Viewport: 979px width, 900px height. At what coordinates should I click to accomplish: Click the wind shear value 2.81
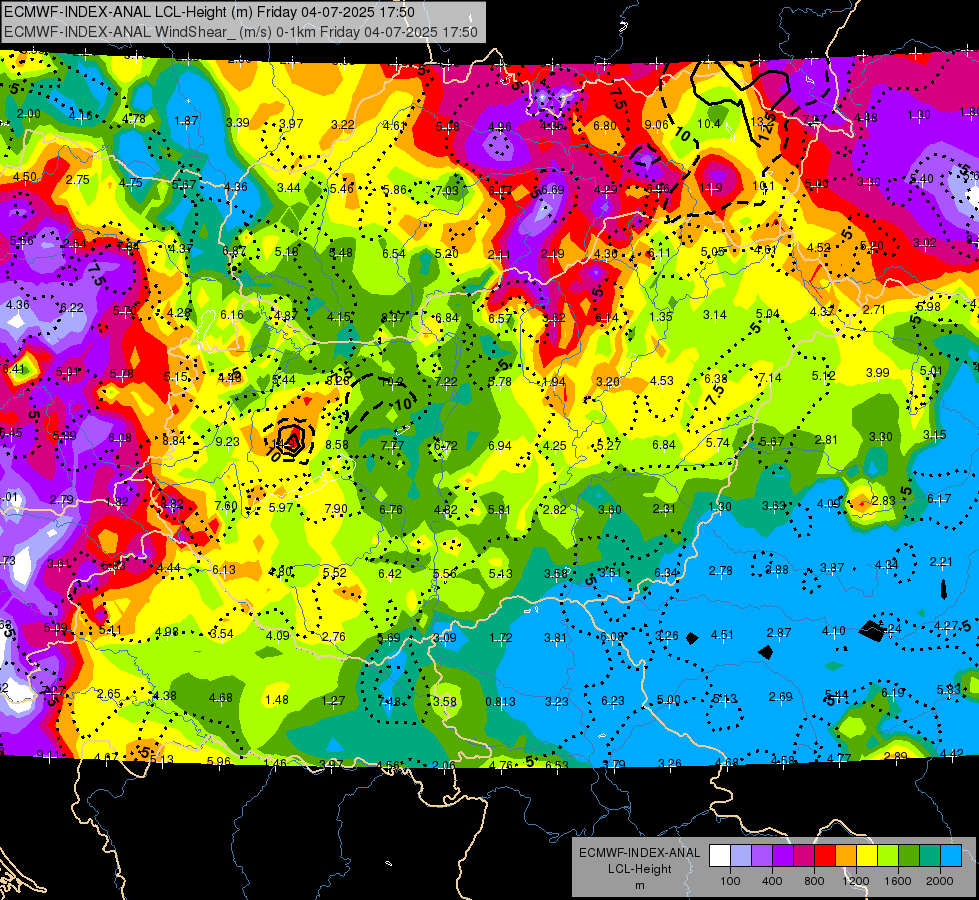coord(825,439)
